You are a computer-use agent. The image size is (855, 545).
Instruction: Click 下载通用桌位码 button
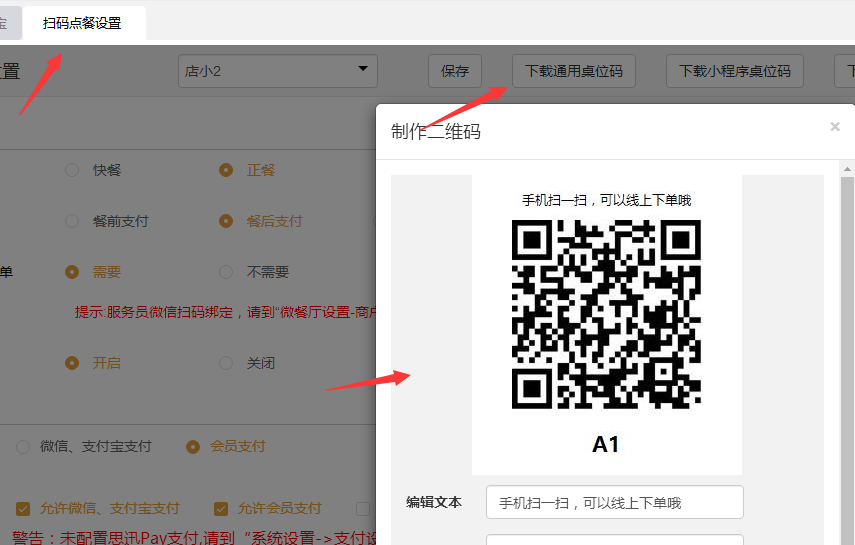click(x=574, y=71)
